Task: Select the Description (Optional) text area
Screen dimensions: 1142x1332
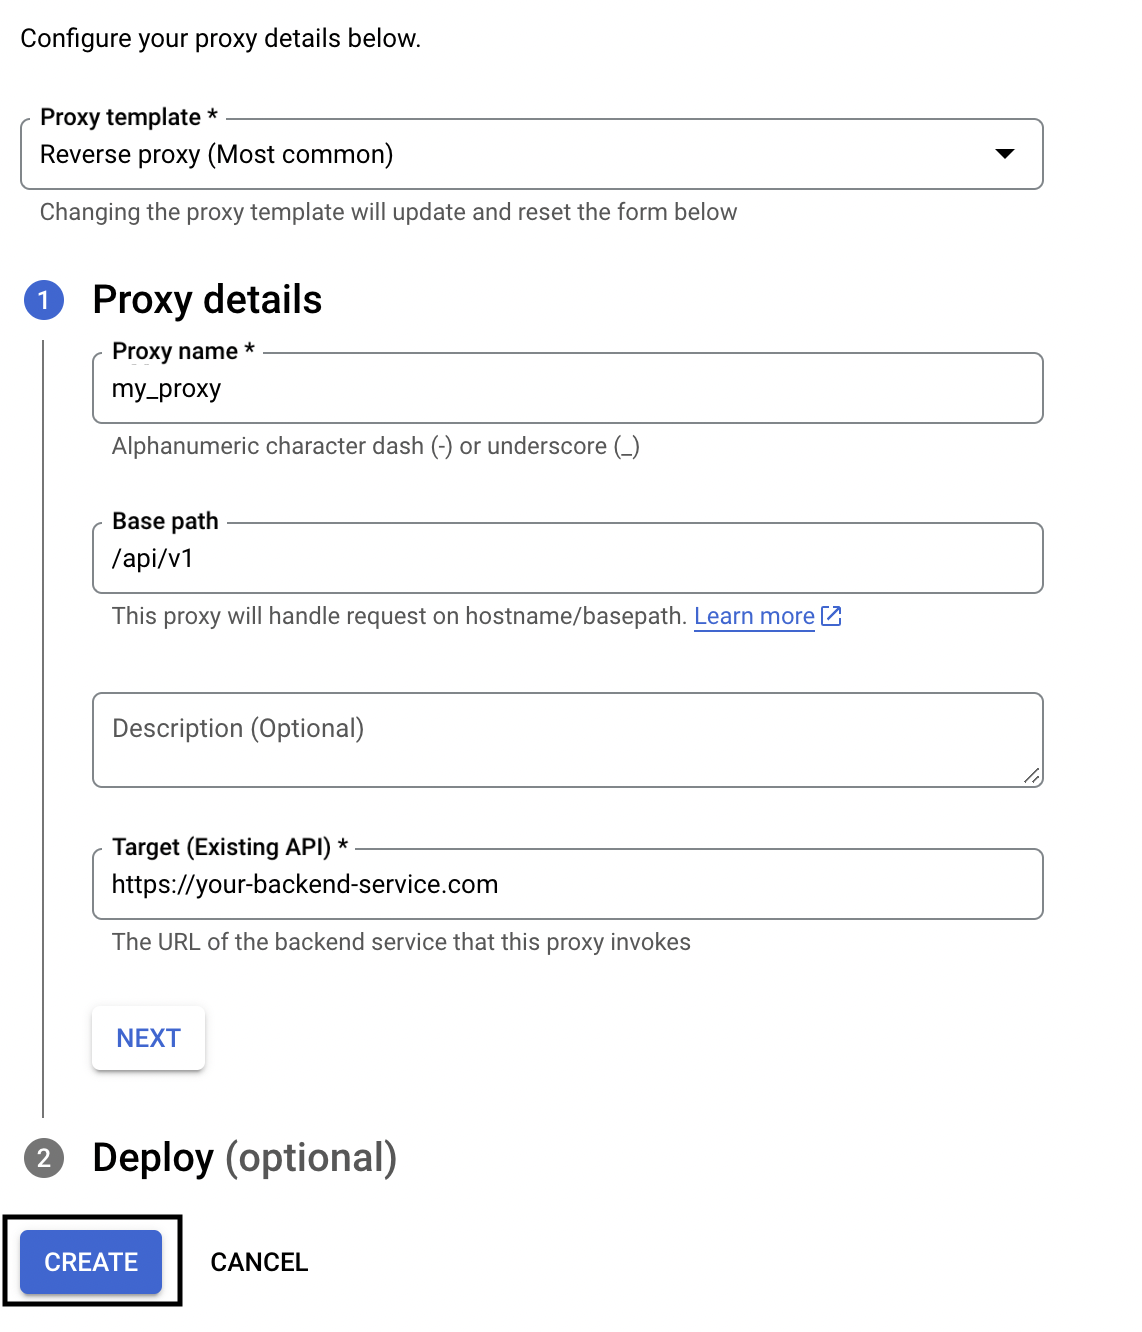Action: (567, 740)
